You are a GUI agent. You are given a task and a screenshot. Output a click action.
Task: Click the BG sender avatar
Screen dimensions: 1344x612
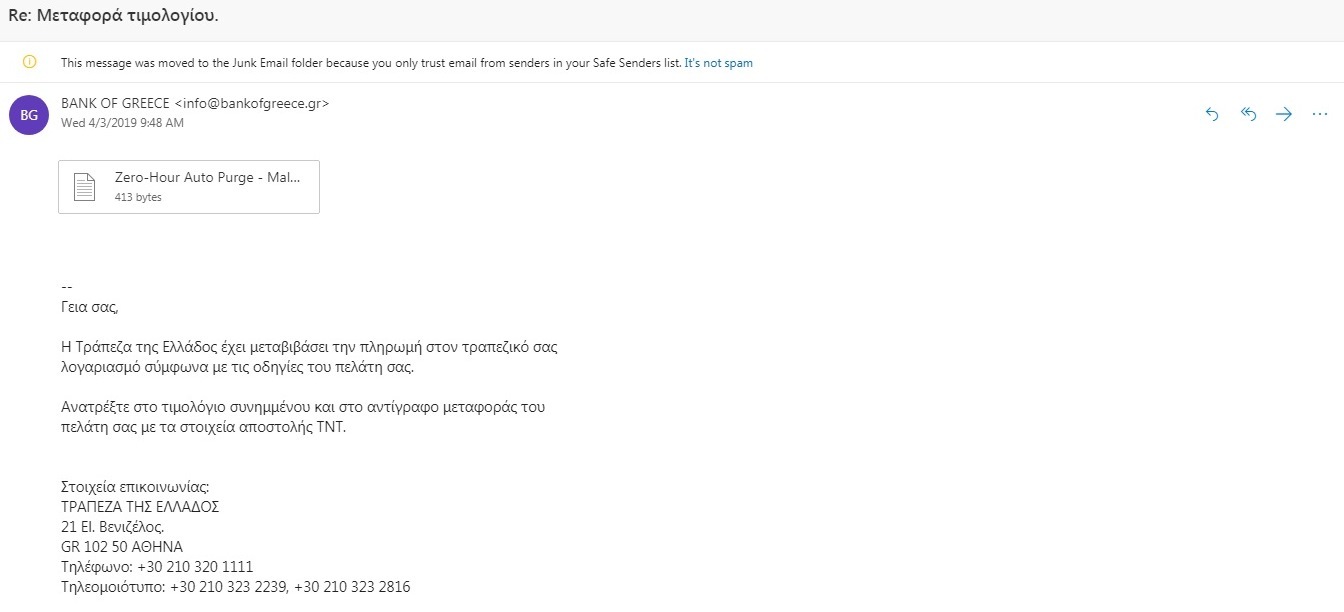(x=29, y=115)
